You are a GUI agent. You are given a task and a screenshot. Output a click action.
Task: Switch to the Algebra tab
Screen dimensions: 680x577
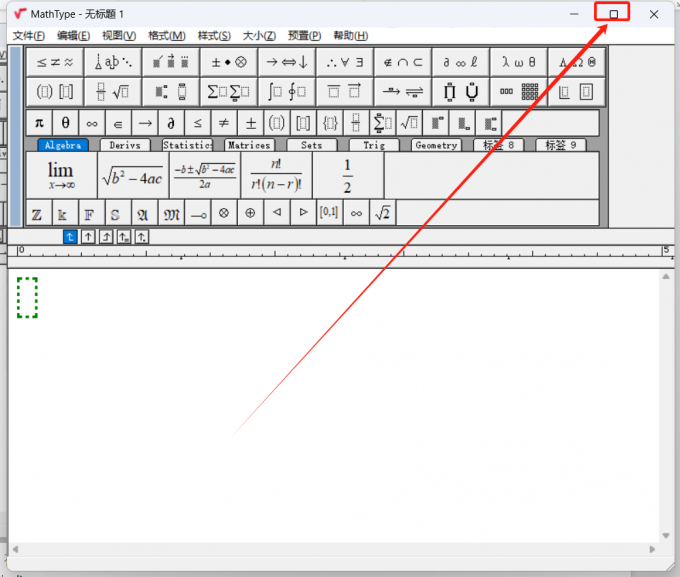(63, 145)
